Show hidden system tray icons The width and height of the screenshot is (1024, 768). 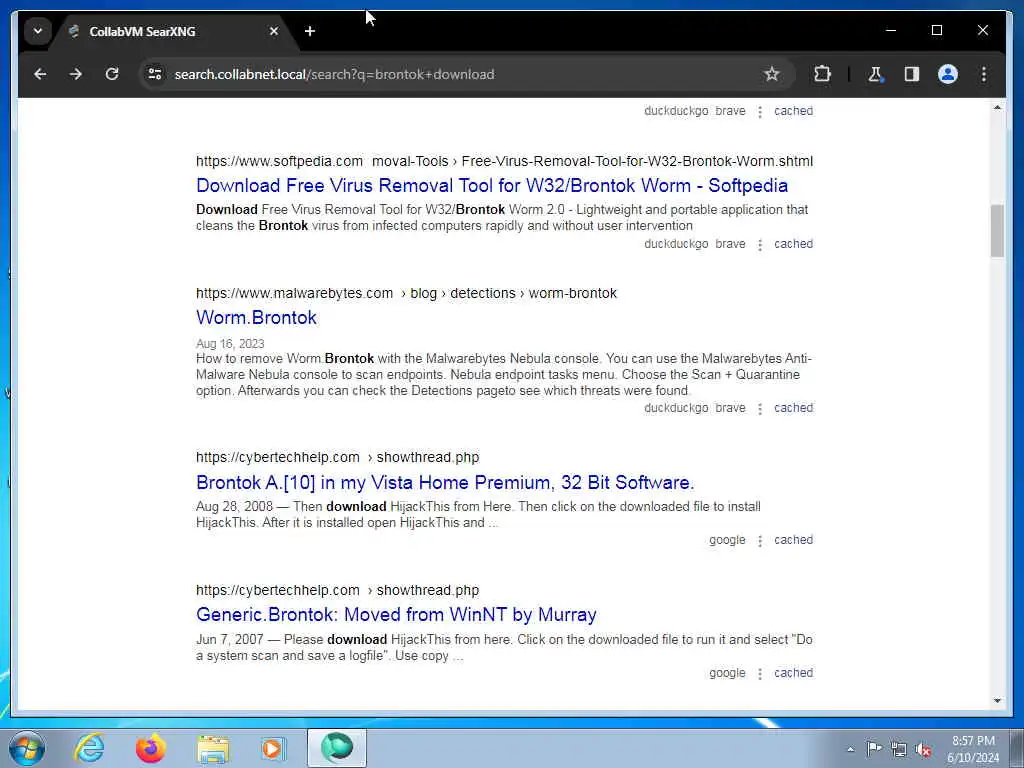850,749
